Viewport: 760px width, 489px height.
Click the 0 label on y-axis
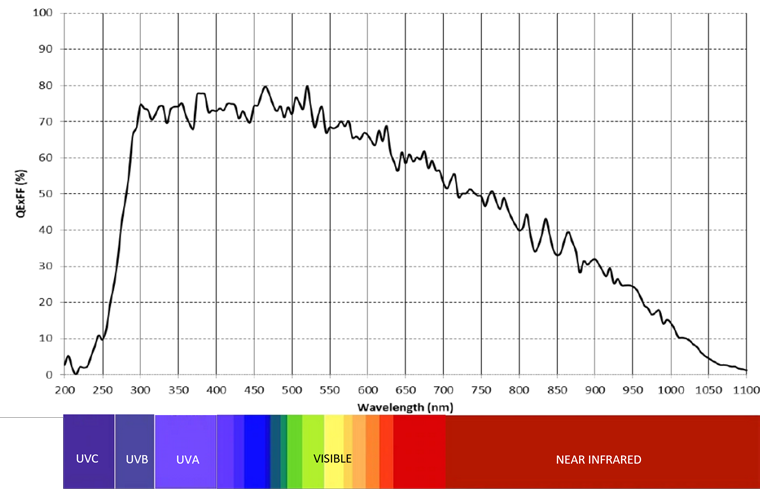47,375
